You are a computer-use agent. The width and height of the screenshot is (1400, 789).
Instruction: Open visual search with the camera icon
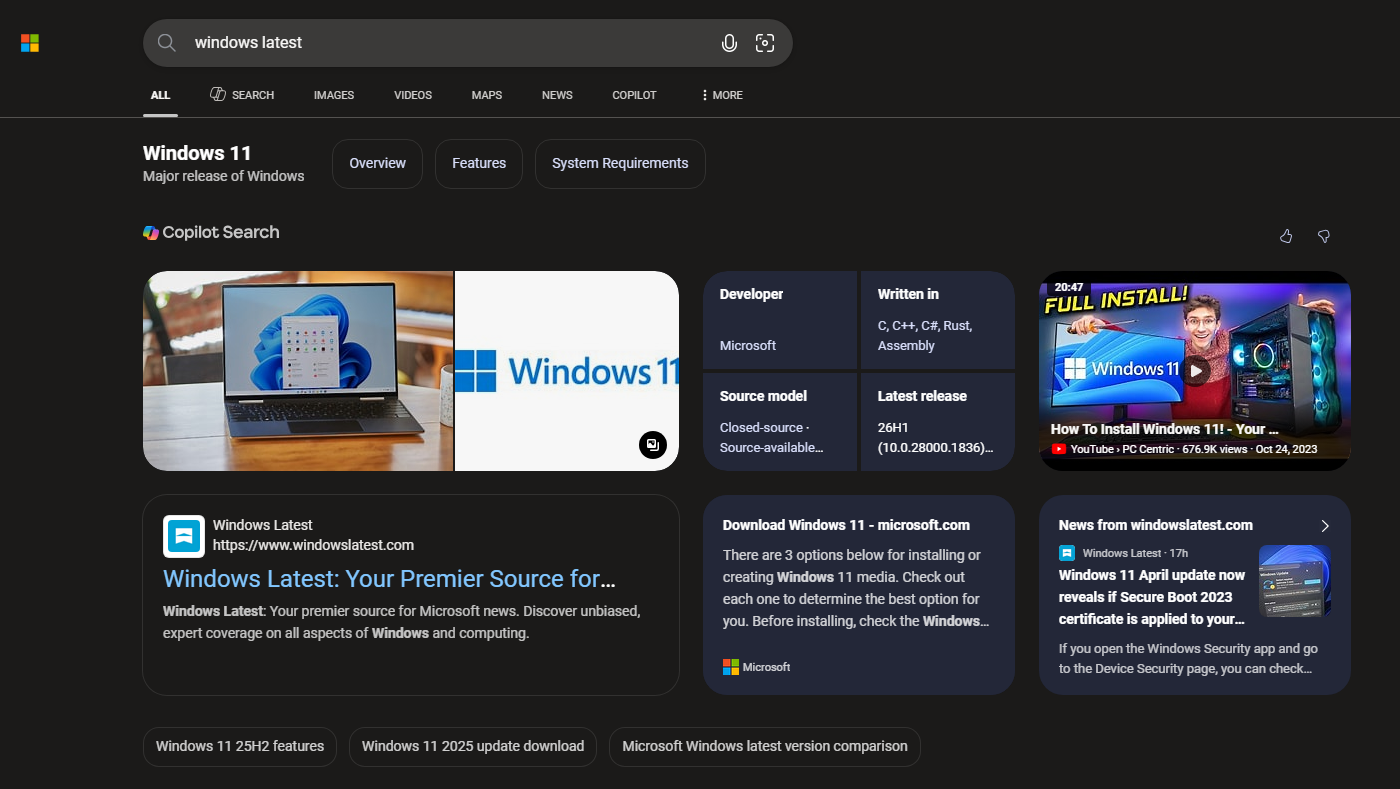pyautogui.click(x=765, y=42)
